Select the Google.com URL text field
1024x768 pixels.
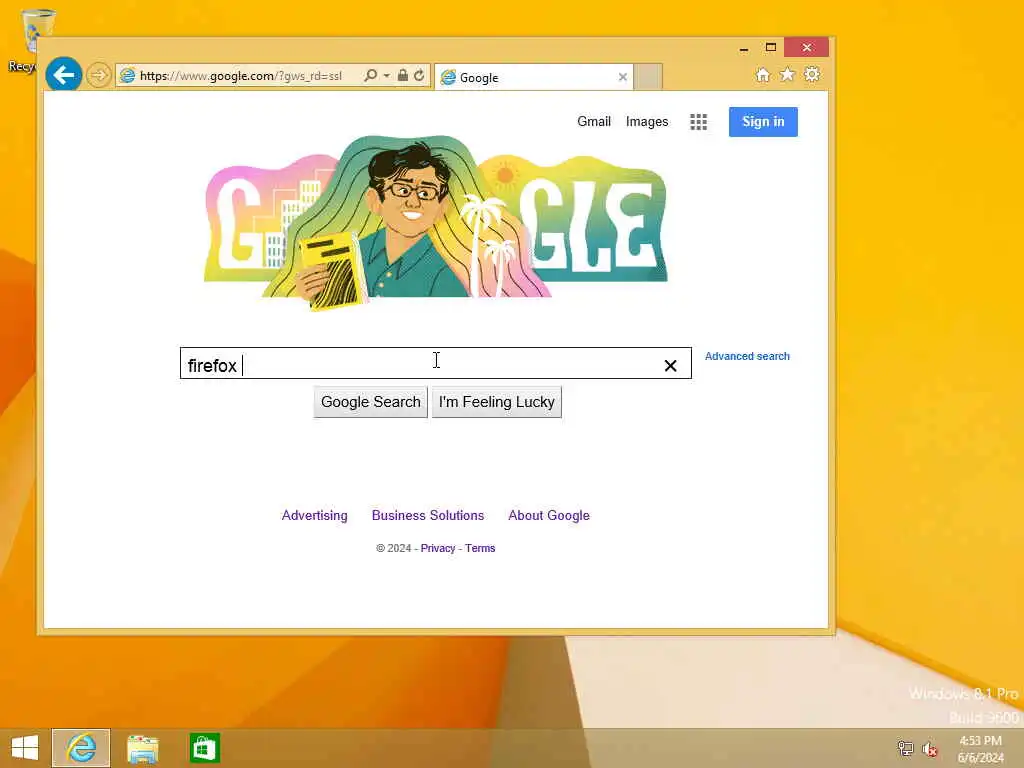pyautogui.click(x=241, y=76)
